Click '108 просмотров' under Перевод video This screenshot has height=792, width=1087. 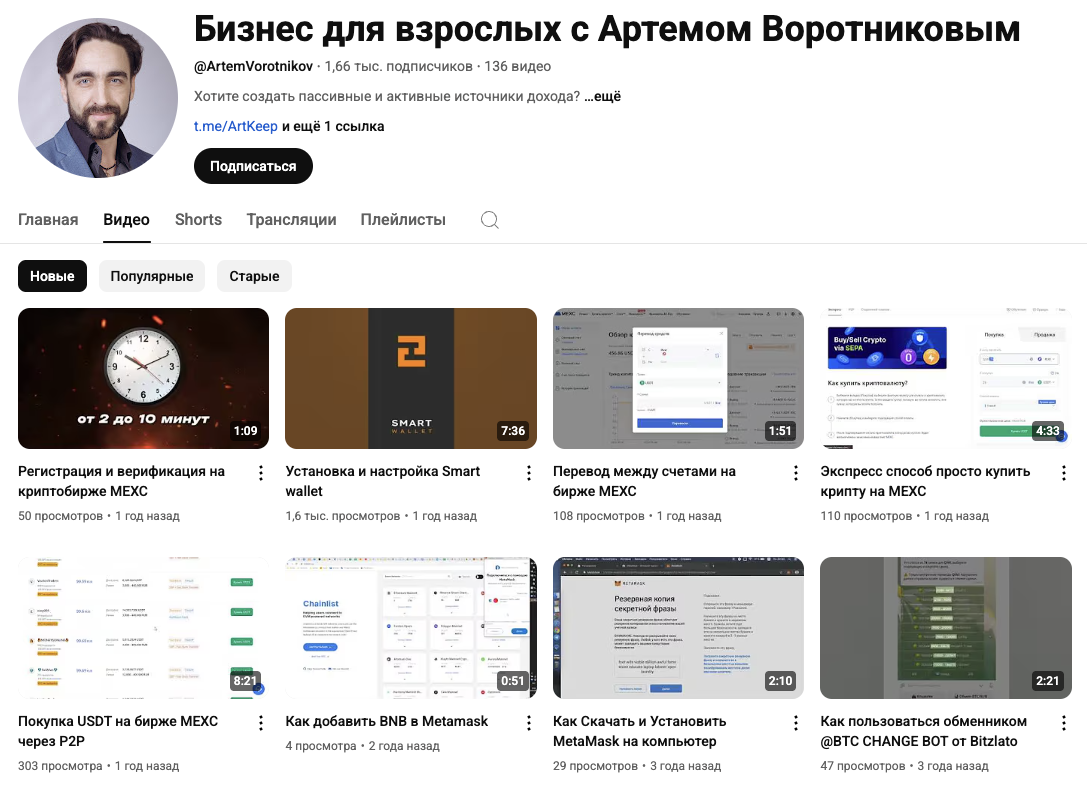(599, 516)
